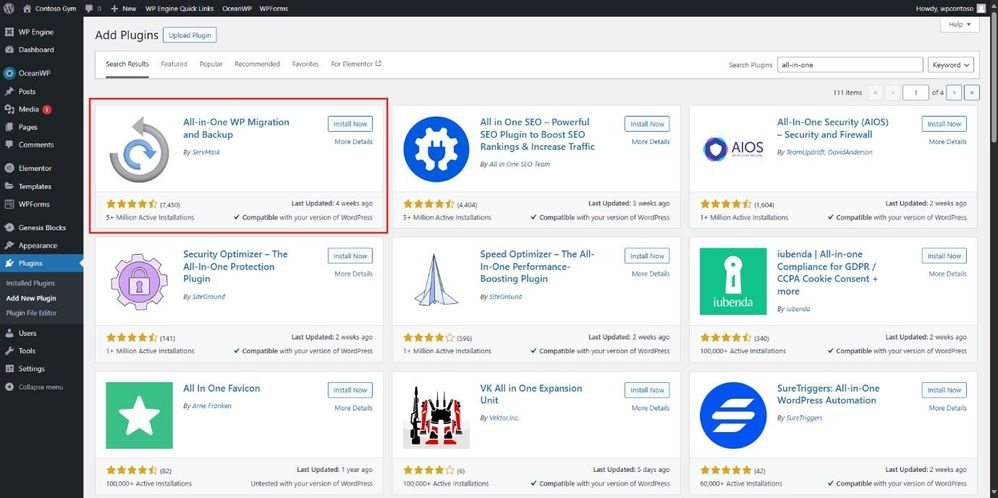The height and width of the screenshot is (498, 998).
Task: Switch to the Featured tab
Action: [x=174, y=64]
